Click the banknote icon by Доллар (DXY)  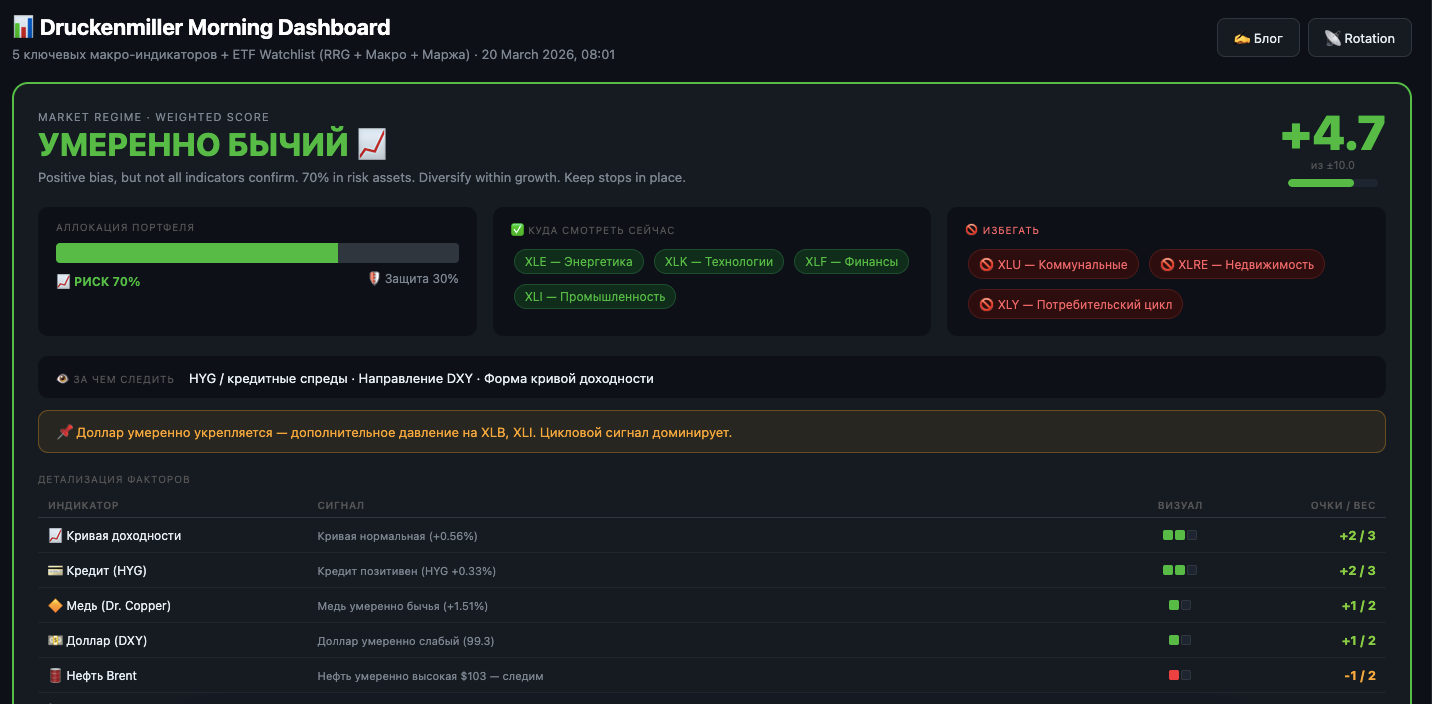pyautogui.click(x=55, y=641)
